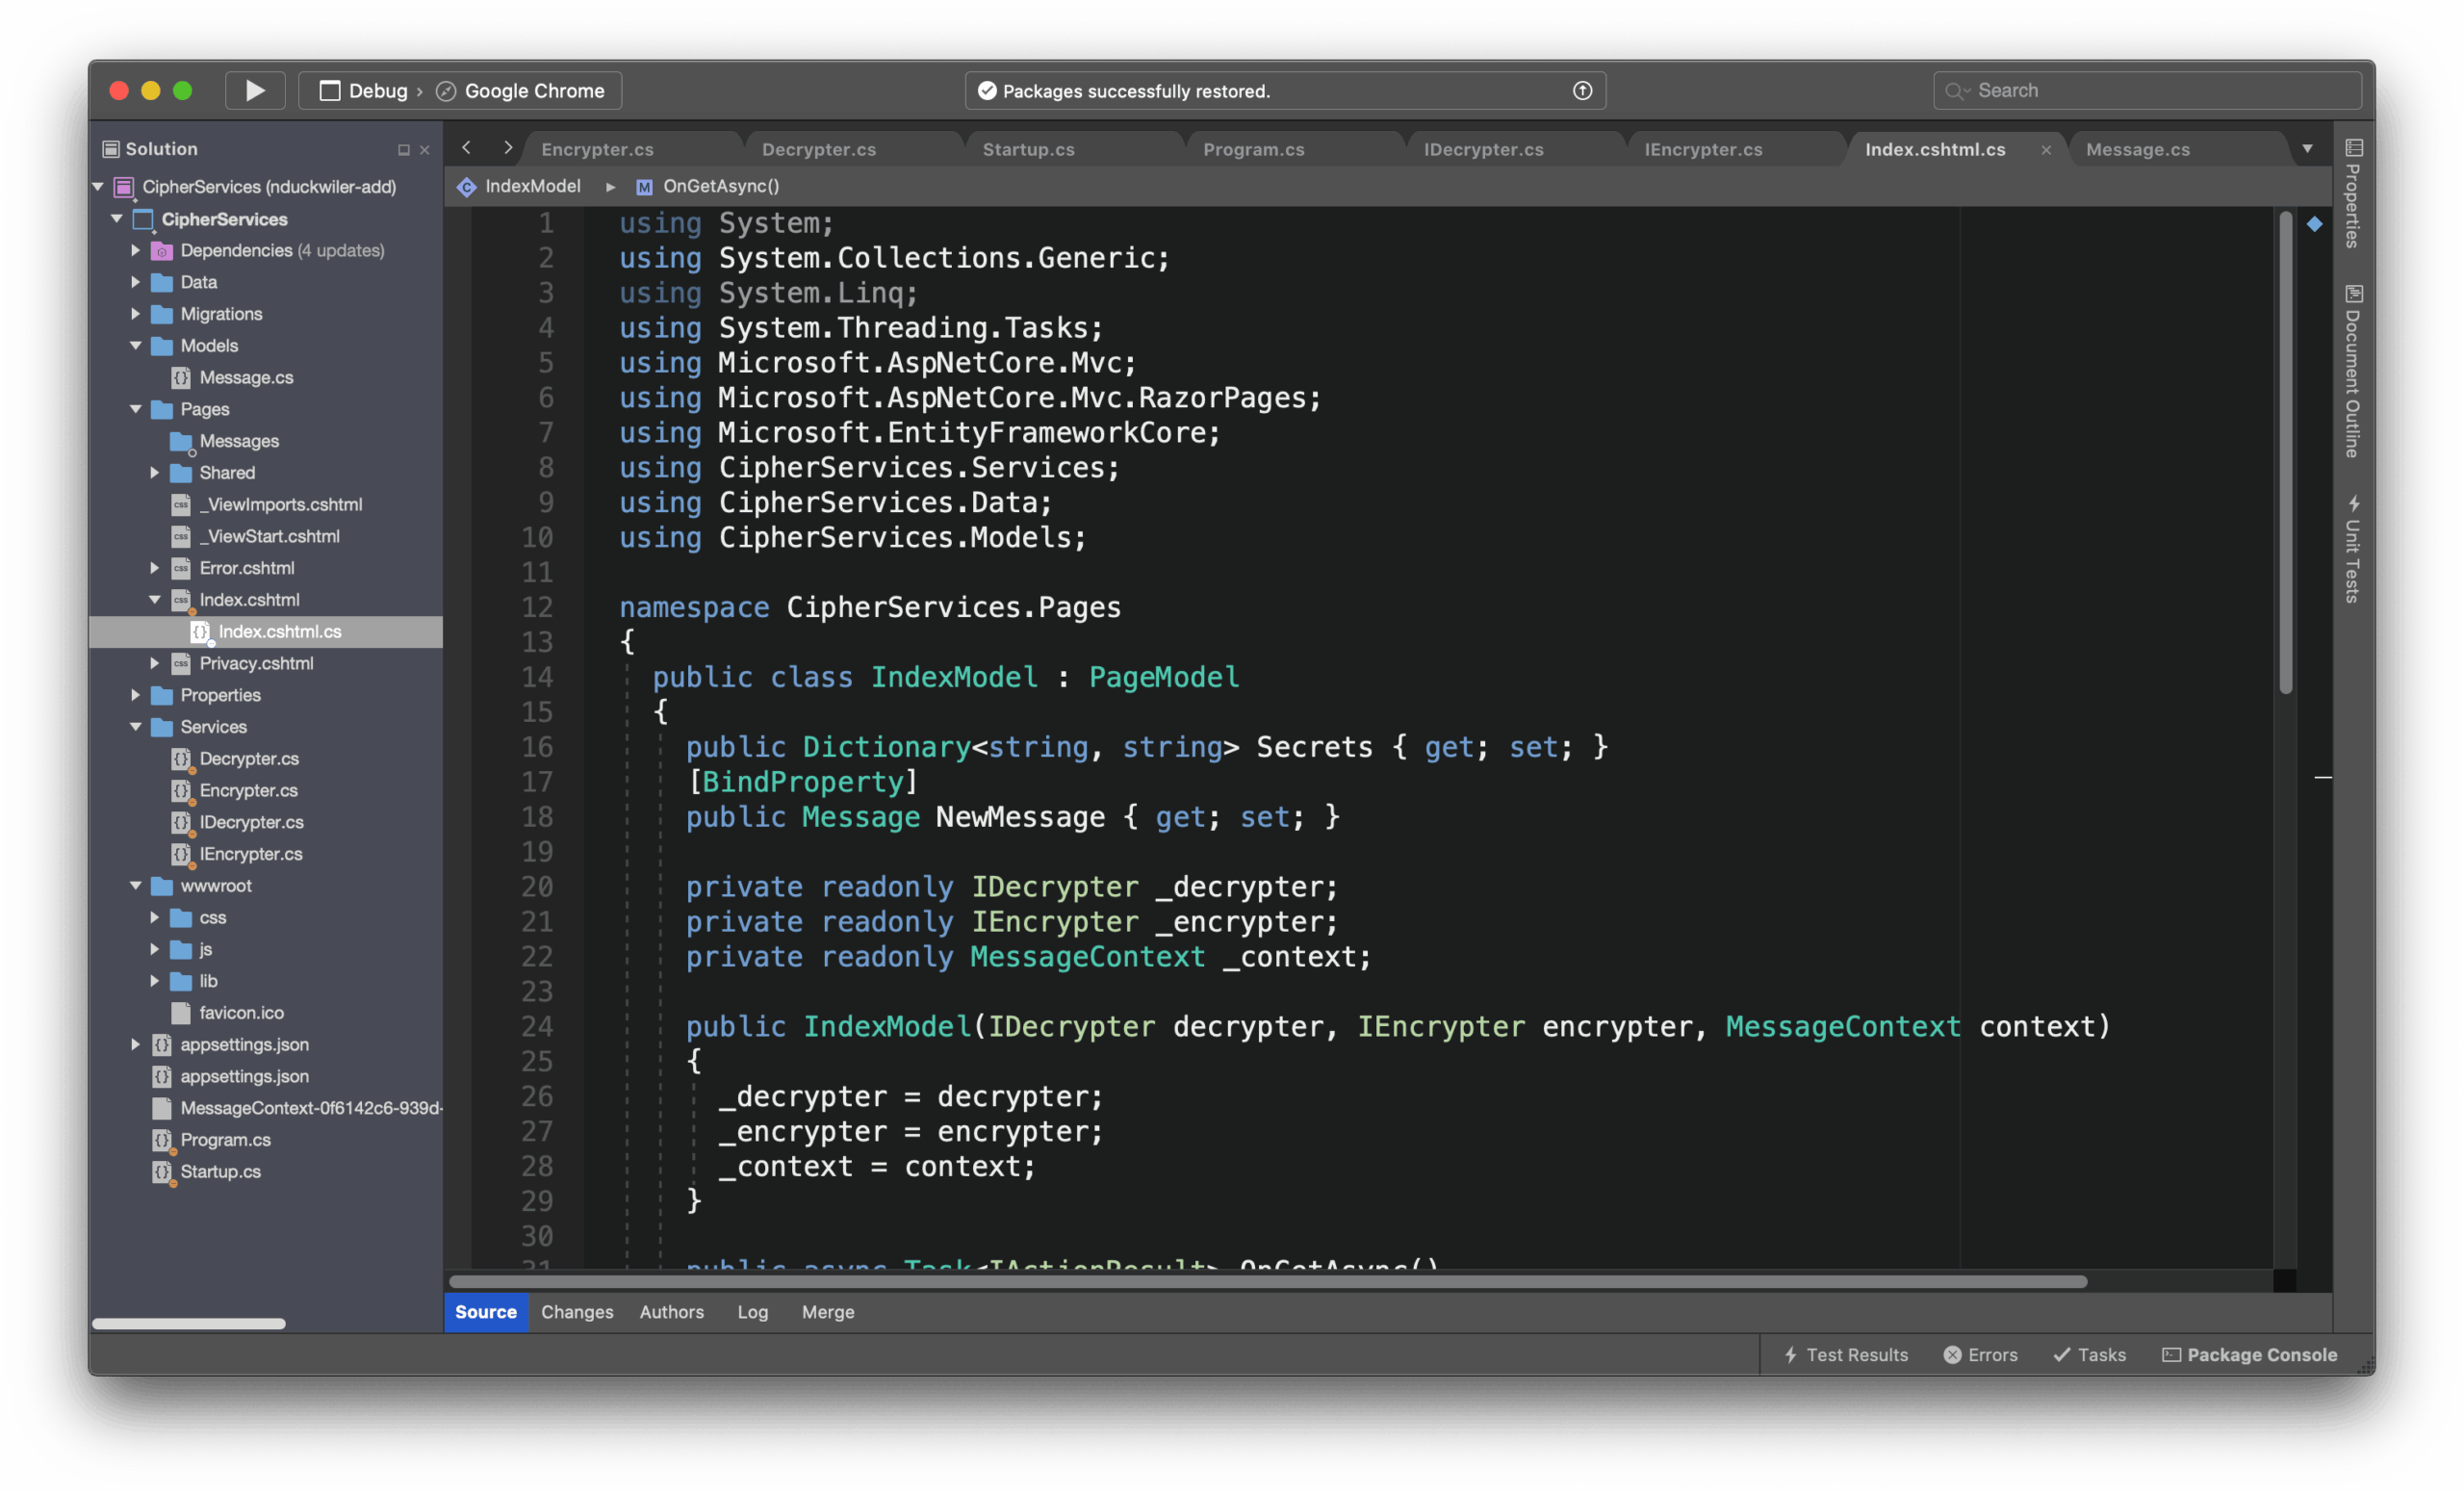Image resolution: width=2464 pixels, height=1493 pixels.
Task: Open the Errors pad
Action: pyautogui.click(x=1980, y=1355)
